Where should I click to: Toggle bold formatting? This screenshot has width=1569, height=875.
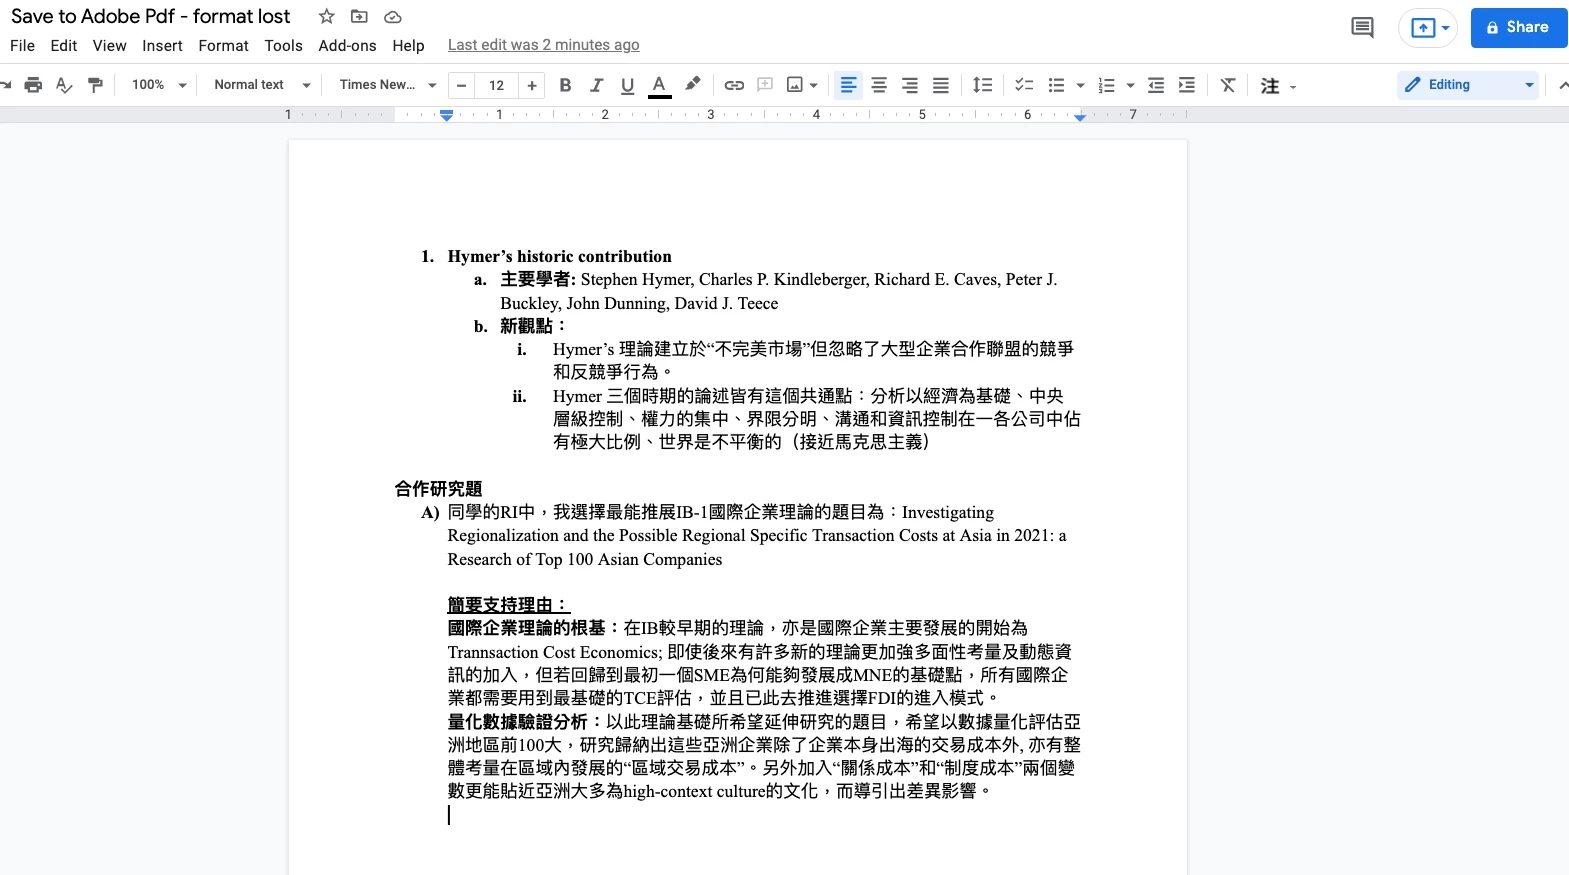565,85
